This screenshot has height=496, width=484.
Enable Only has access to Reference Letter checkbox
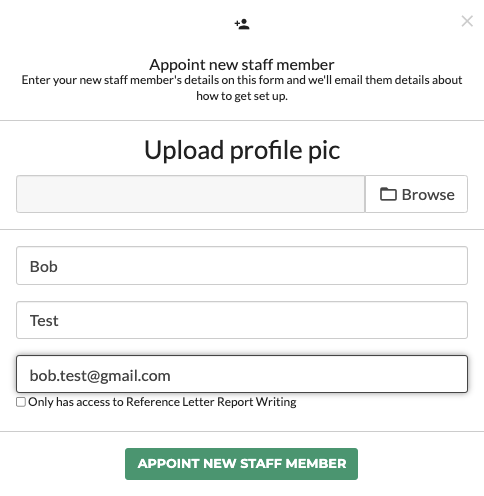(x=21, y=402)
